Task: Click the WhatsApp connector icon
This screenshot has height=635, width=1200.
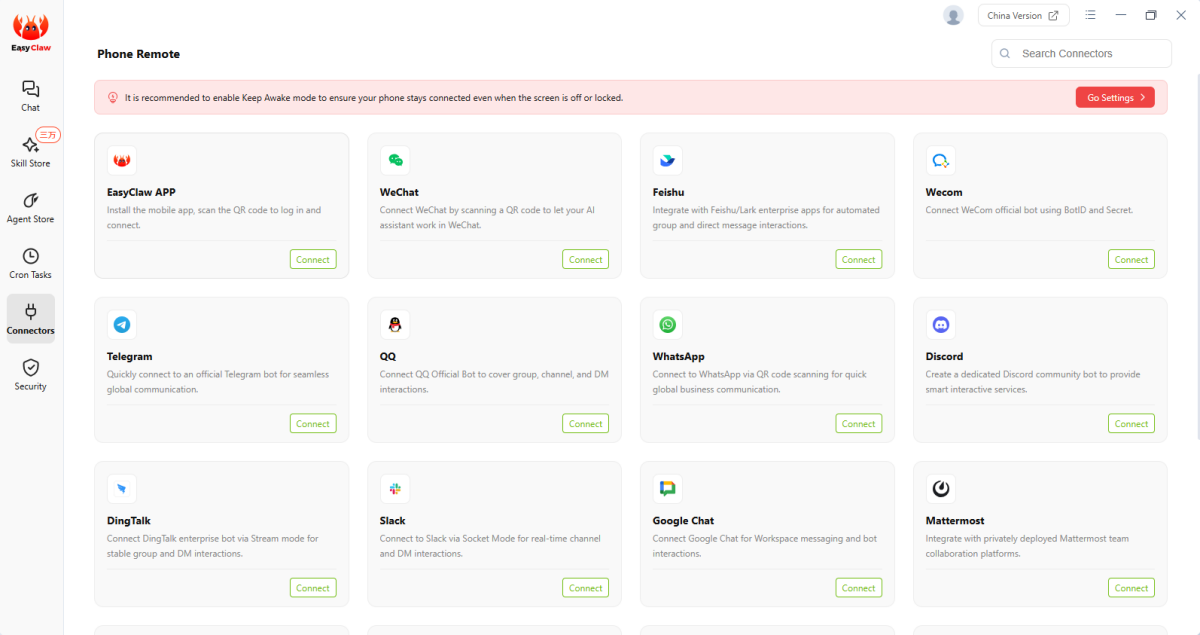Action: coord(667,325)
